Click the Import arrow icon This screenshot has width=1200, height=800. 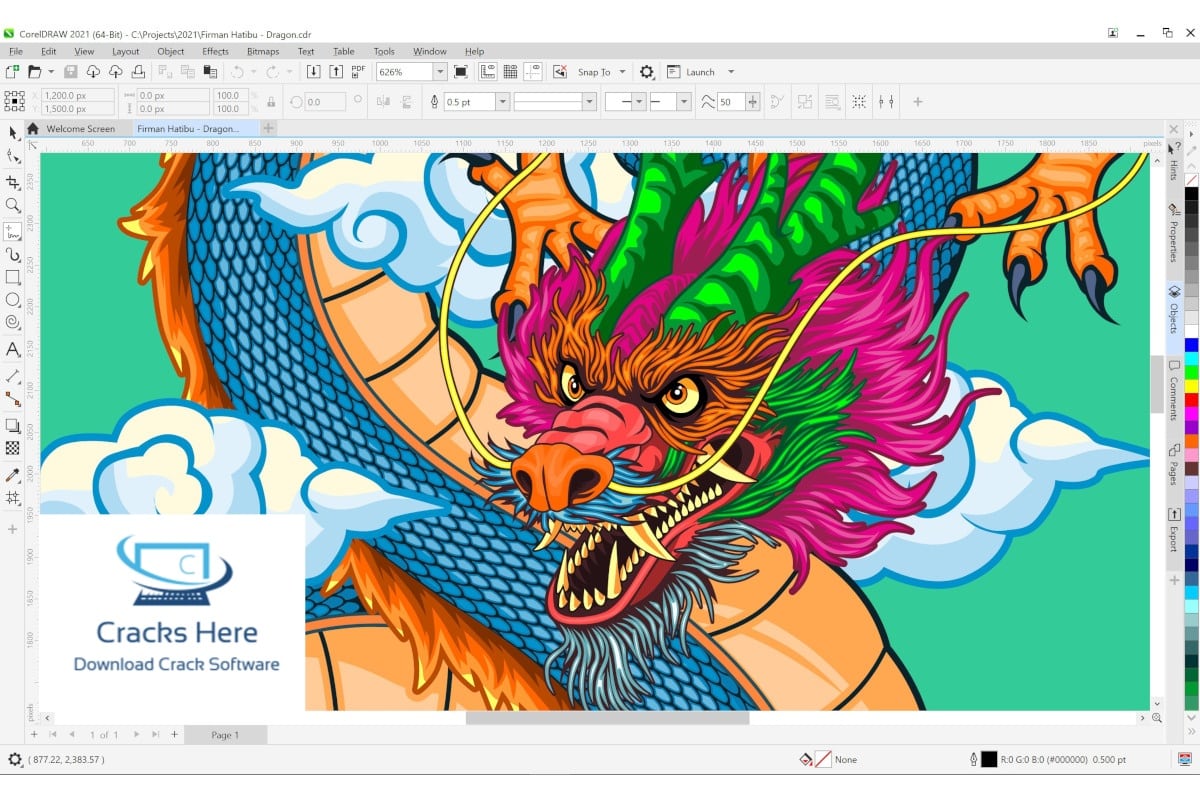pos(313,72)
